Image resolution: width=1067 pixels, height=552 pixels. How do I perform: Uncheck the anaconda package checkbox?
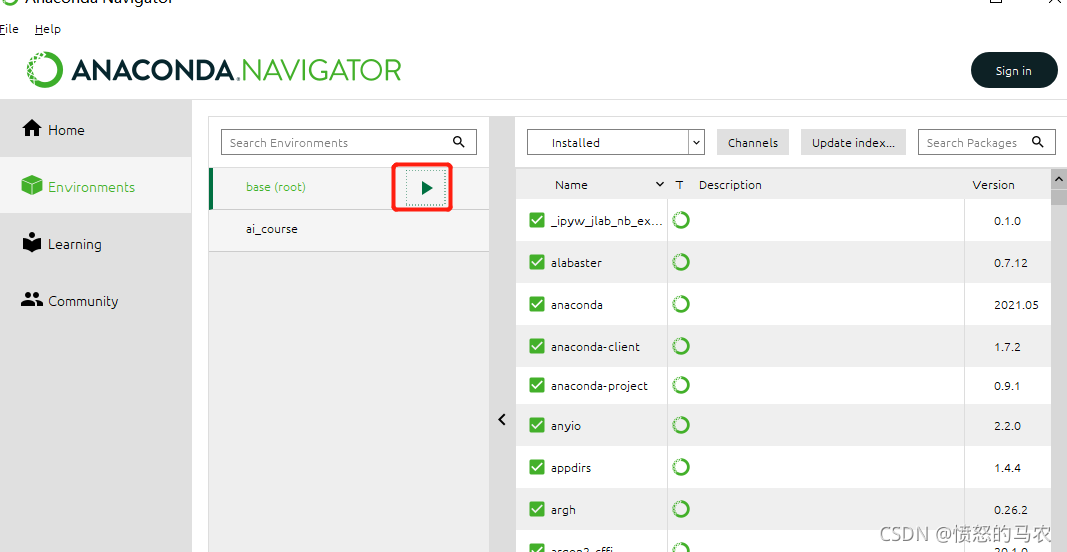(537, 304)
